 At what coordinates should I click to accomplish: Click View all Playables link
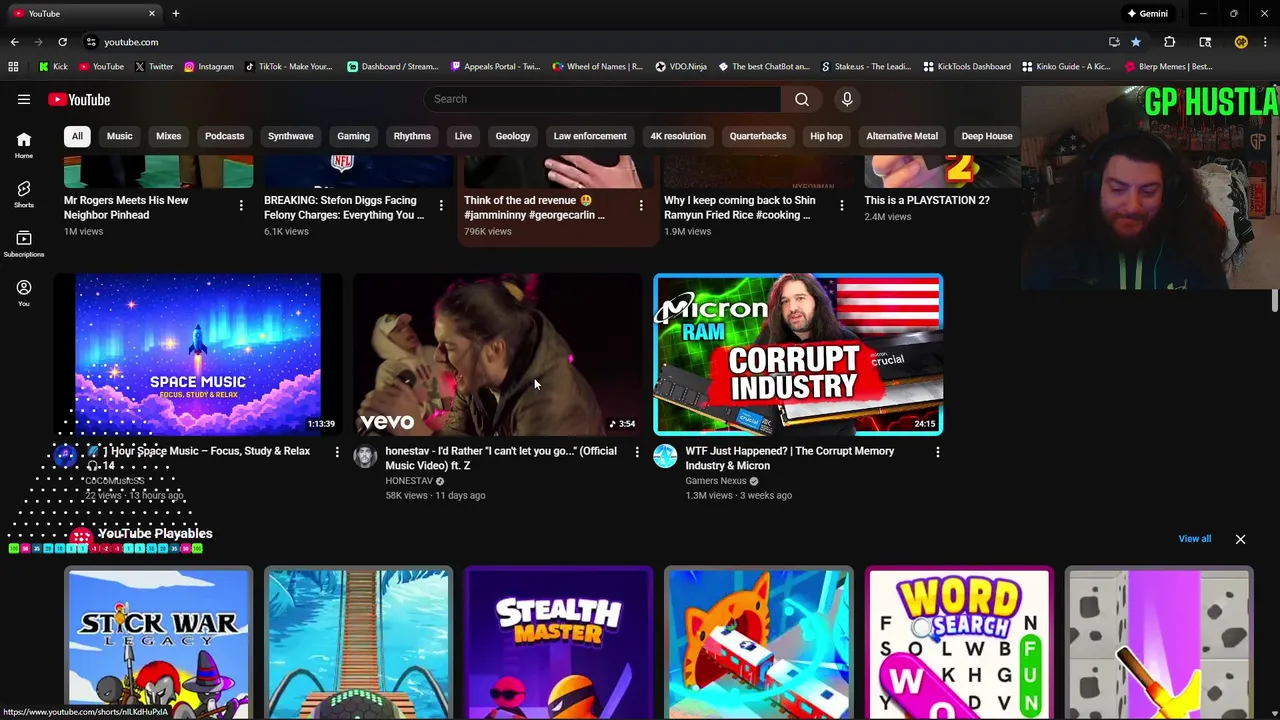pyautogui.click(x=1194, y=539)
